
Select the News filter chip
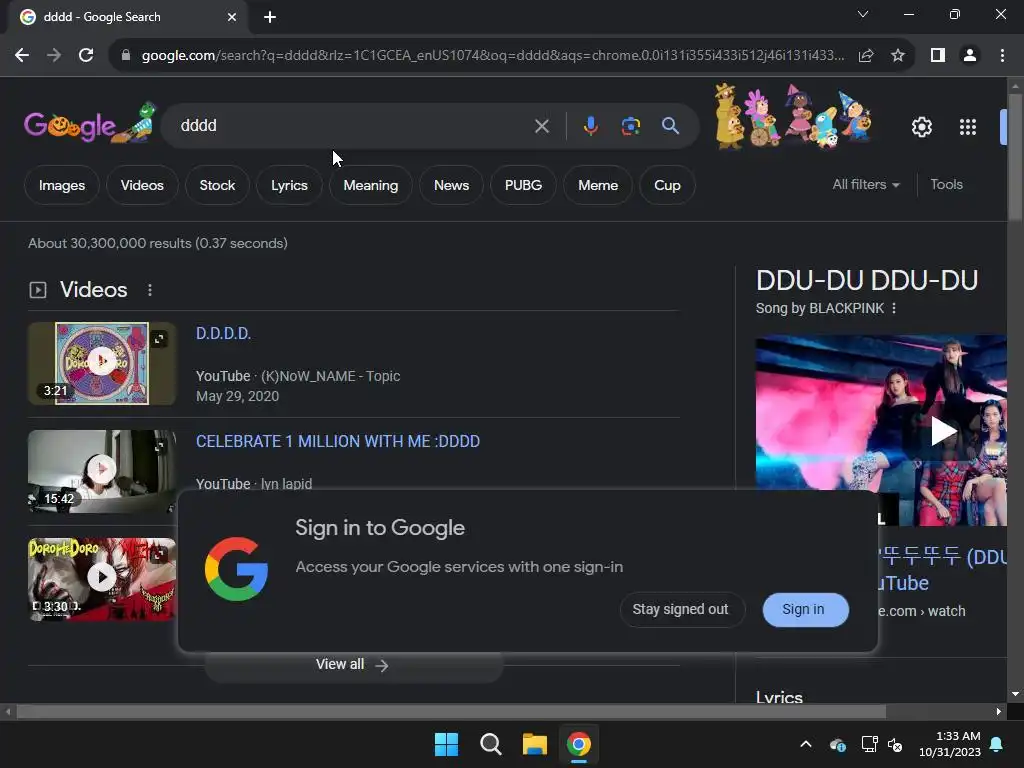coord(451,185)
